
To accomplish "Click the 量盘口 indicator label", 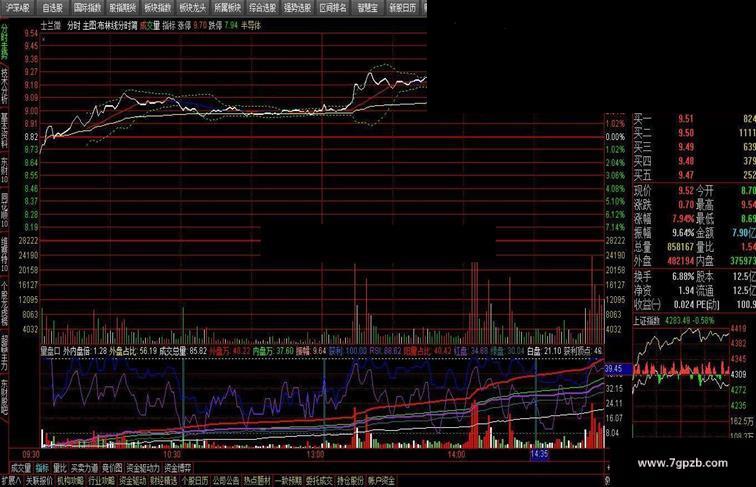I will 51,351.
